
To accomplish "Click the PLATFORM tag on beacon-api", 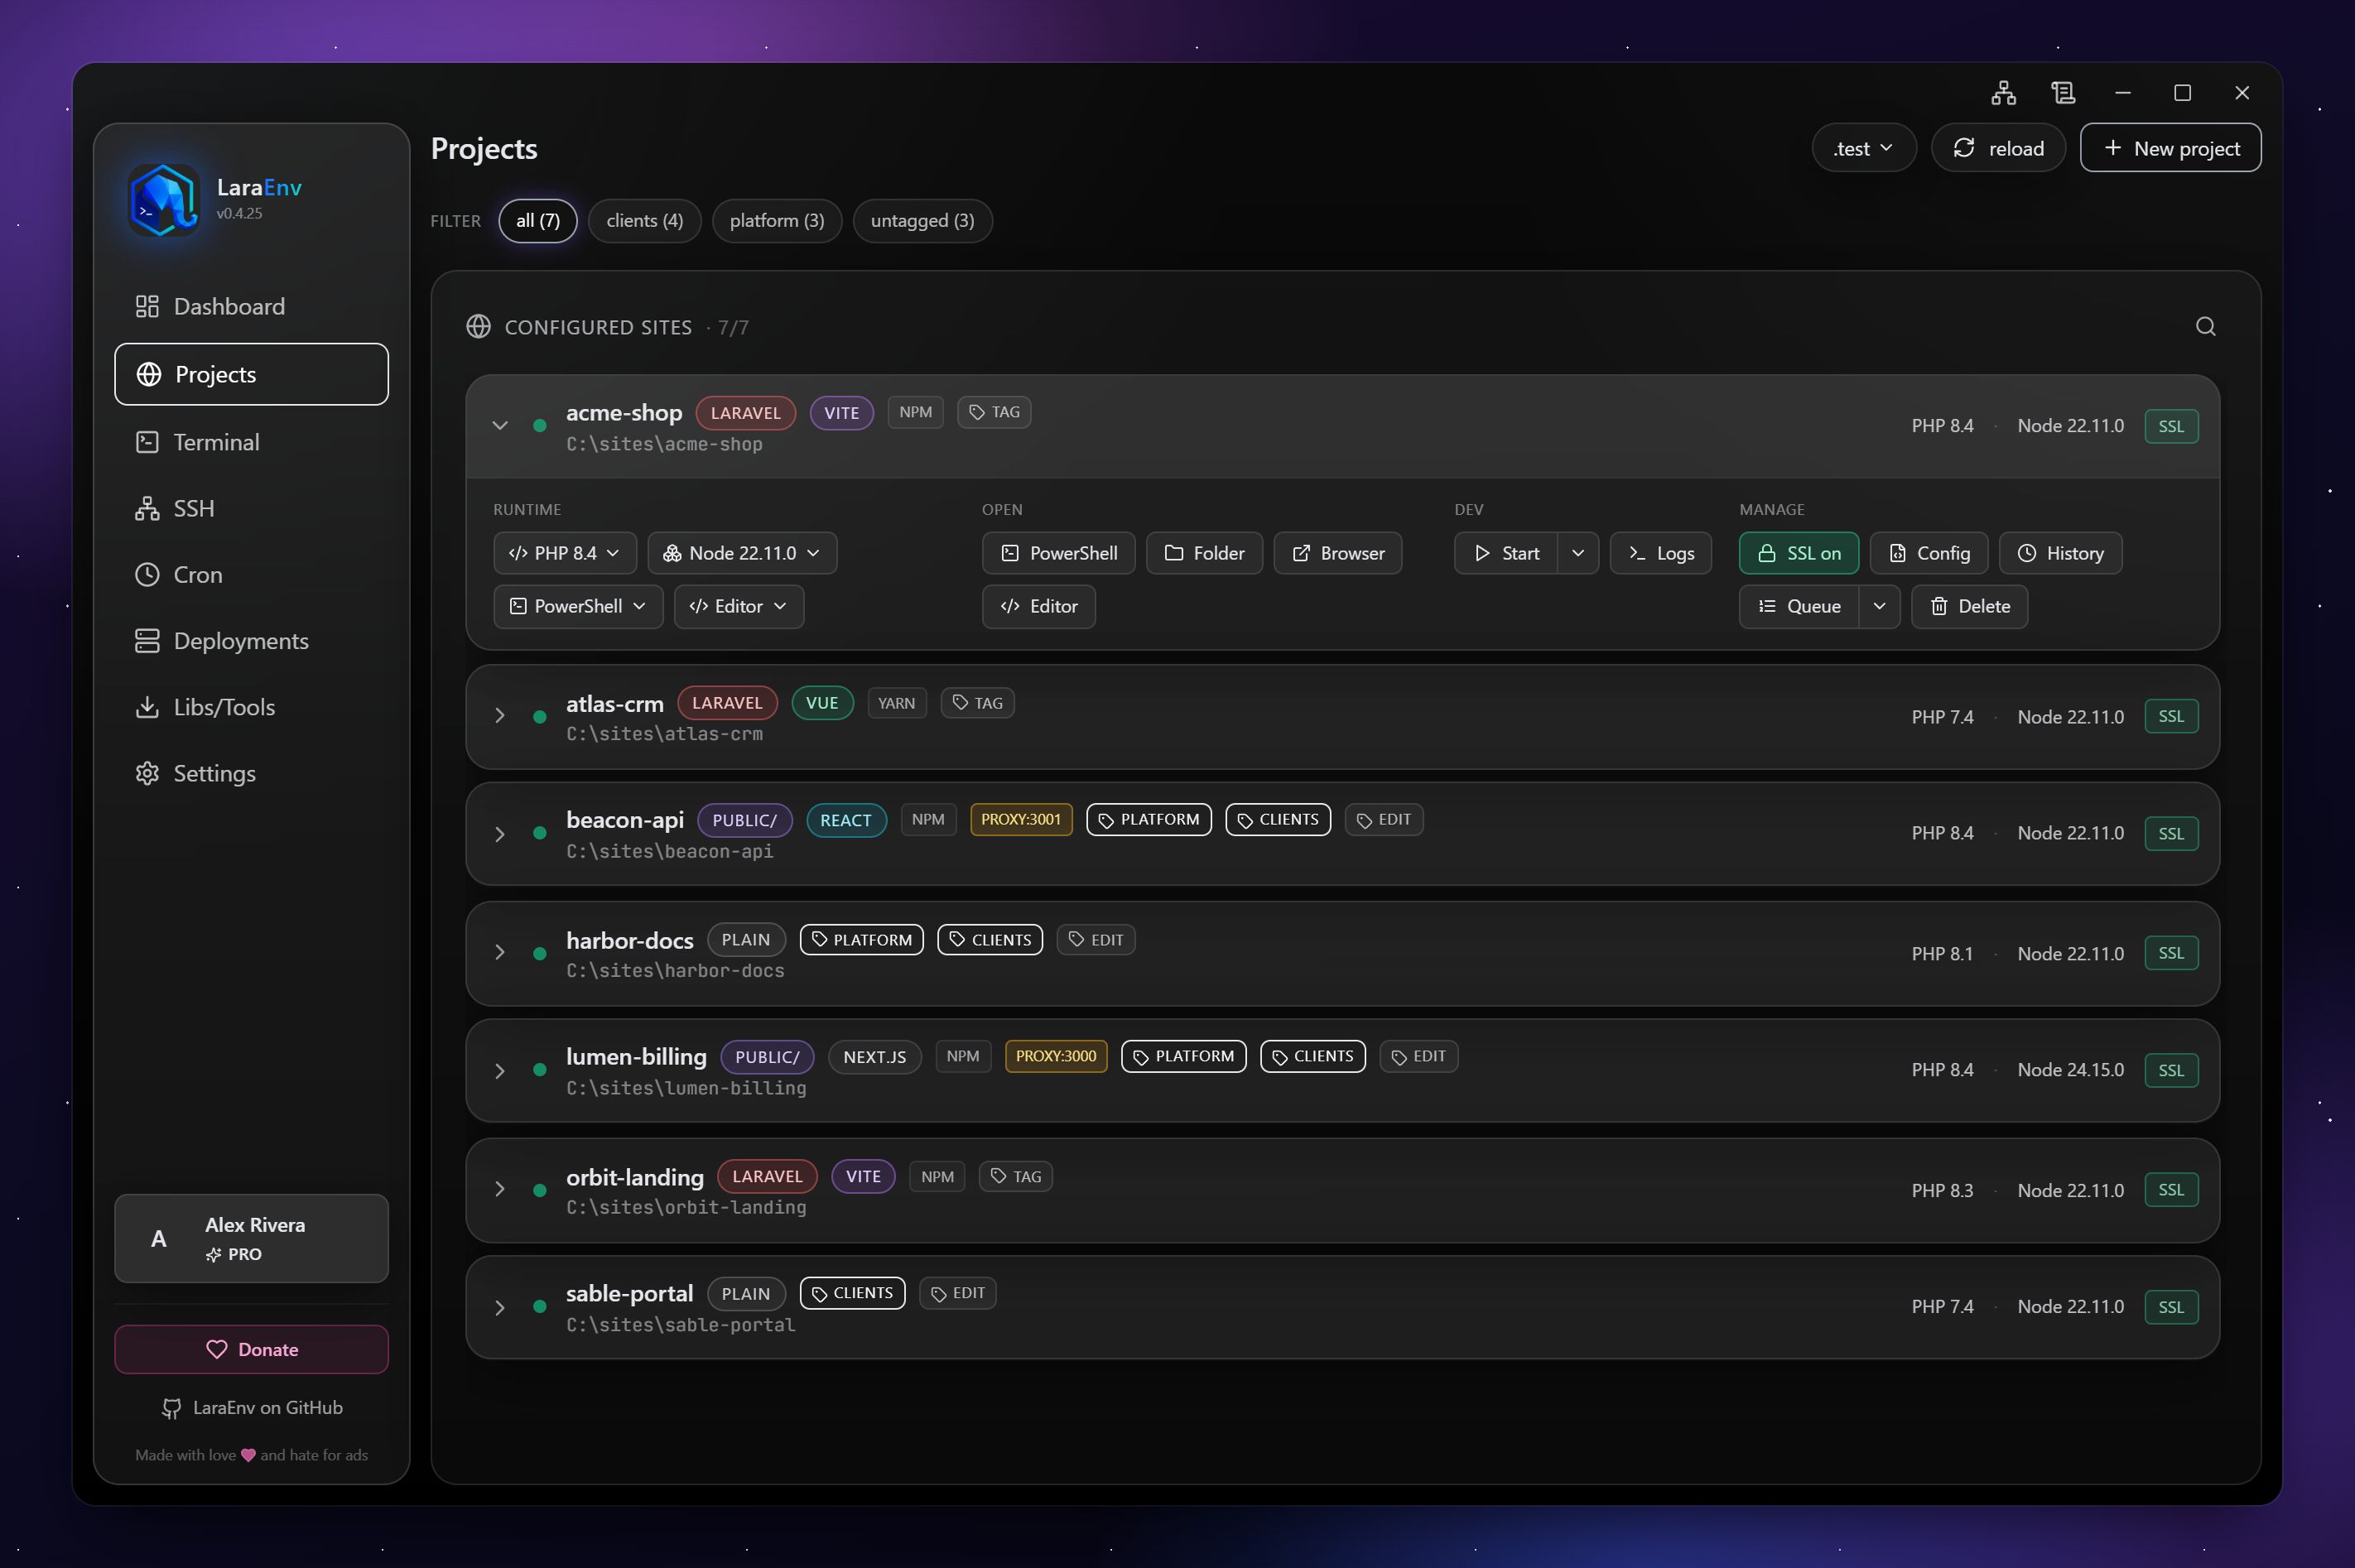I will (x=1148, y=820).
